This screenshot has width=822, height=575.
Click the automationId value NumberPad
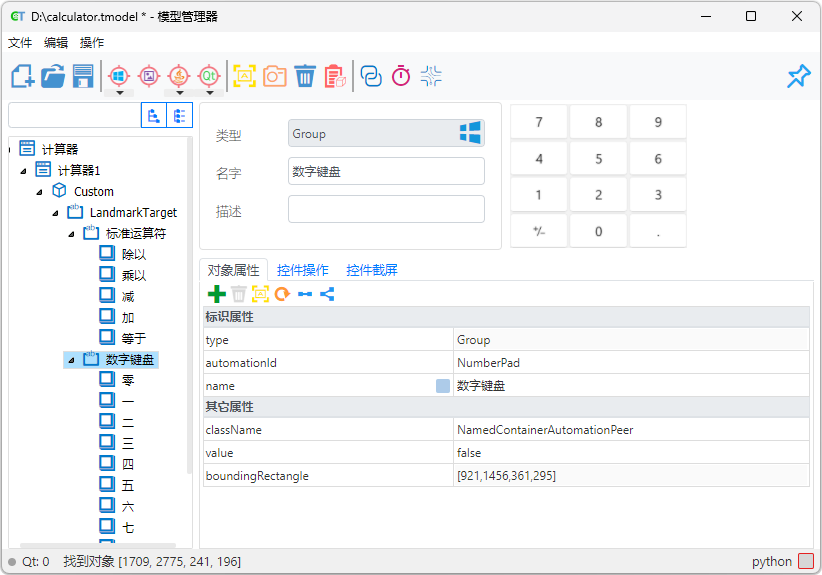click(x=631, y=363)
